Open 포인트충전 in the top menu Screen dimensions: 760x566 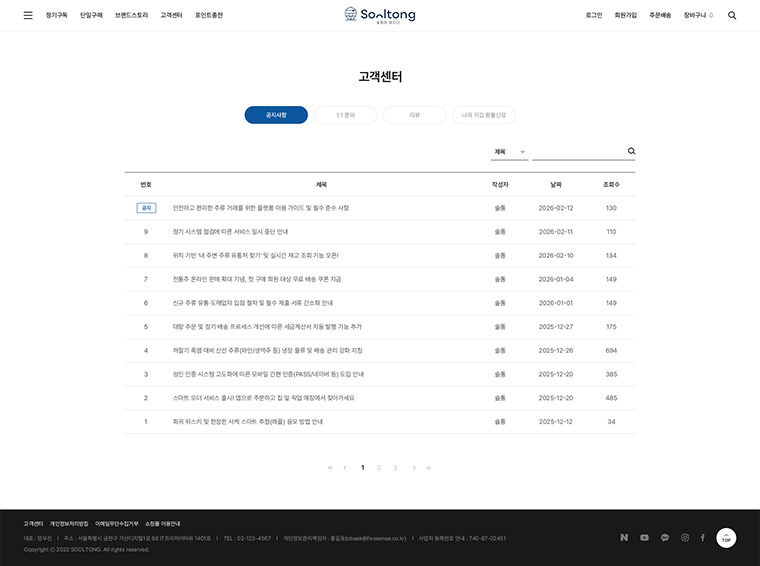[208, 16]
